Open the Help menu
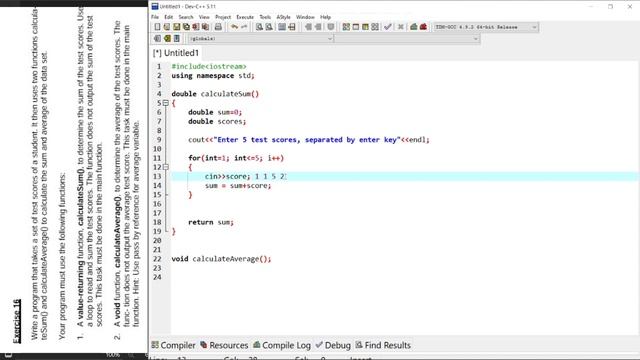 pyautogui.click(x=325, y=17)
